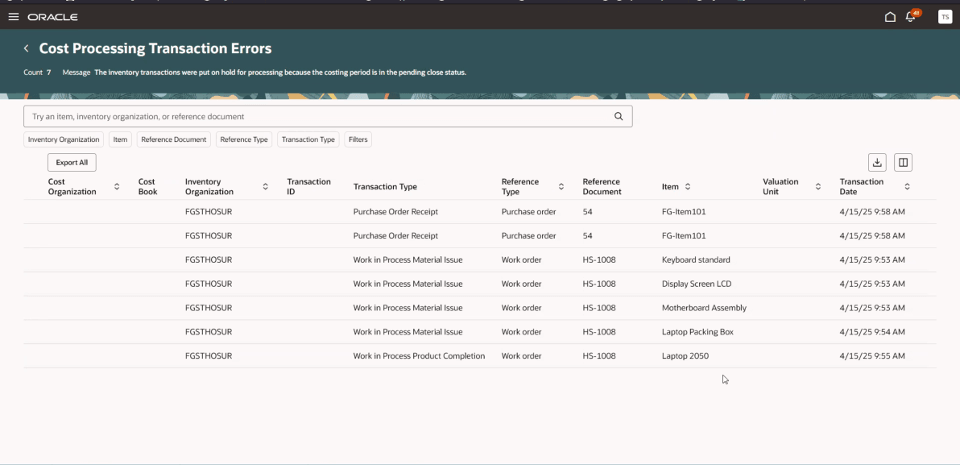Click FGSTHOSUR in the Motherboard Assembly row

(x=208, y=308)
